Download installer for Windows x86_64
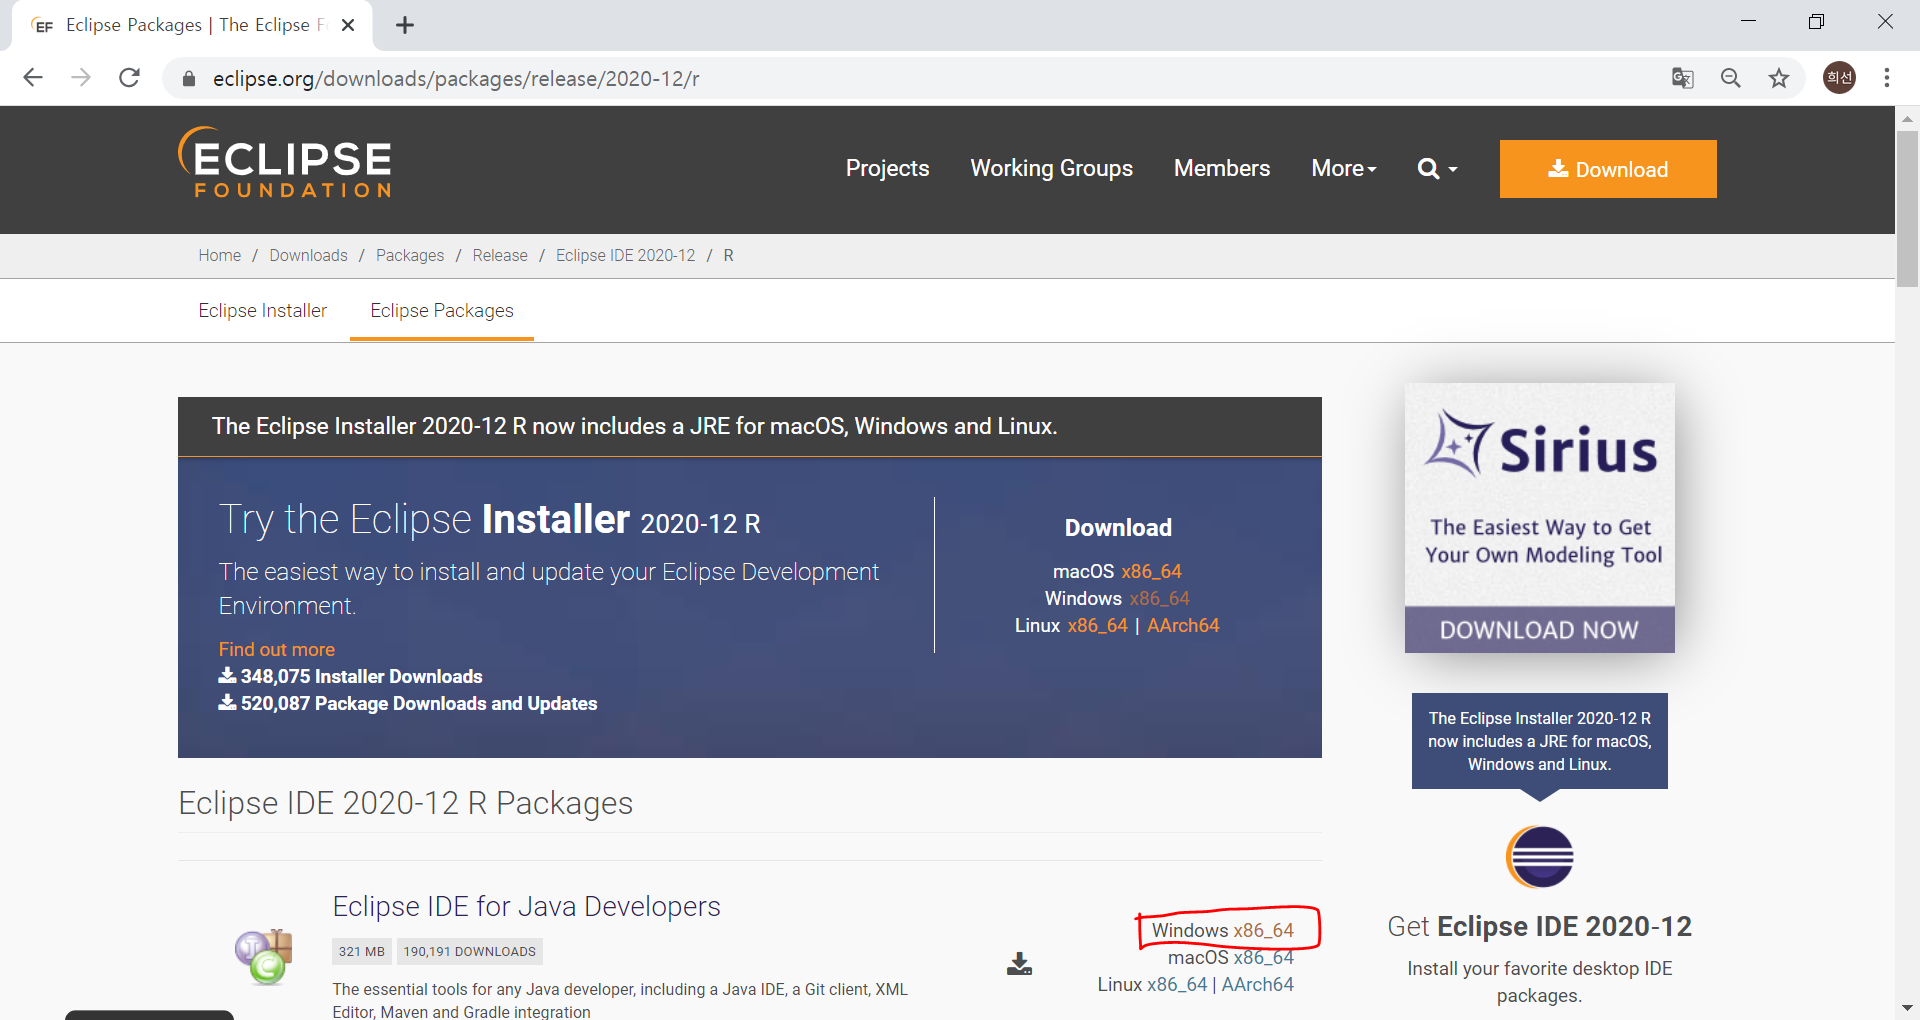Image resolution: width=1920 pixels, height=1020 pixels. pos(1159,598)
